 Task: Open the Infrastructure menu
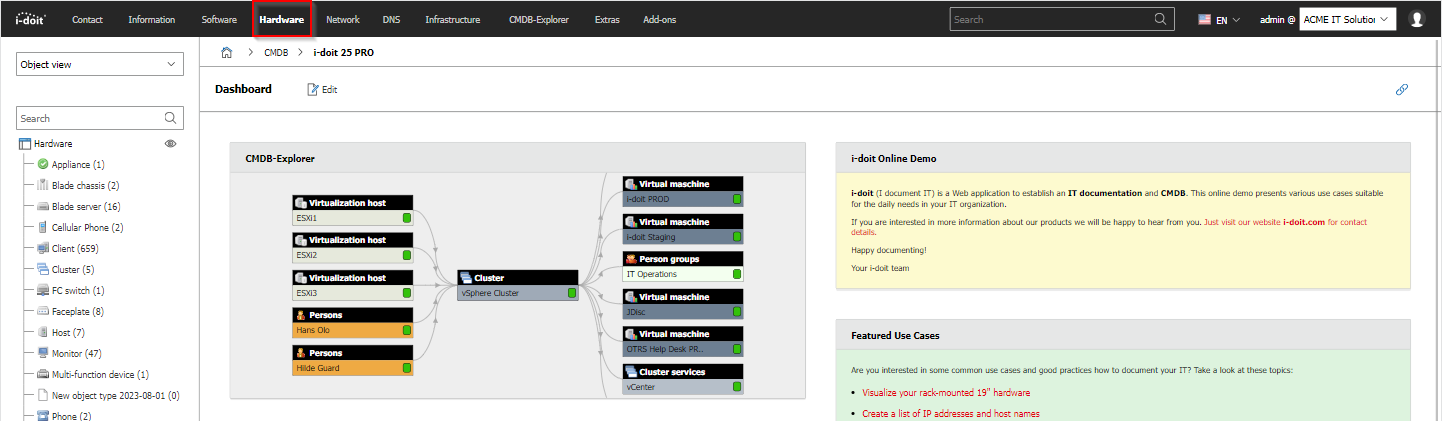452,19
